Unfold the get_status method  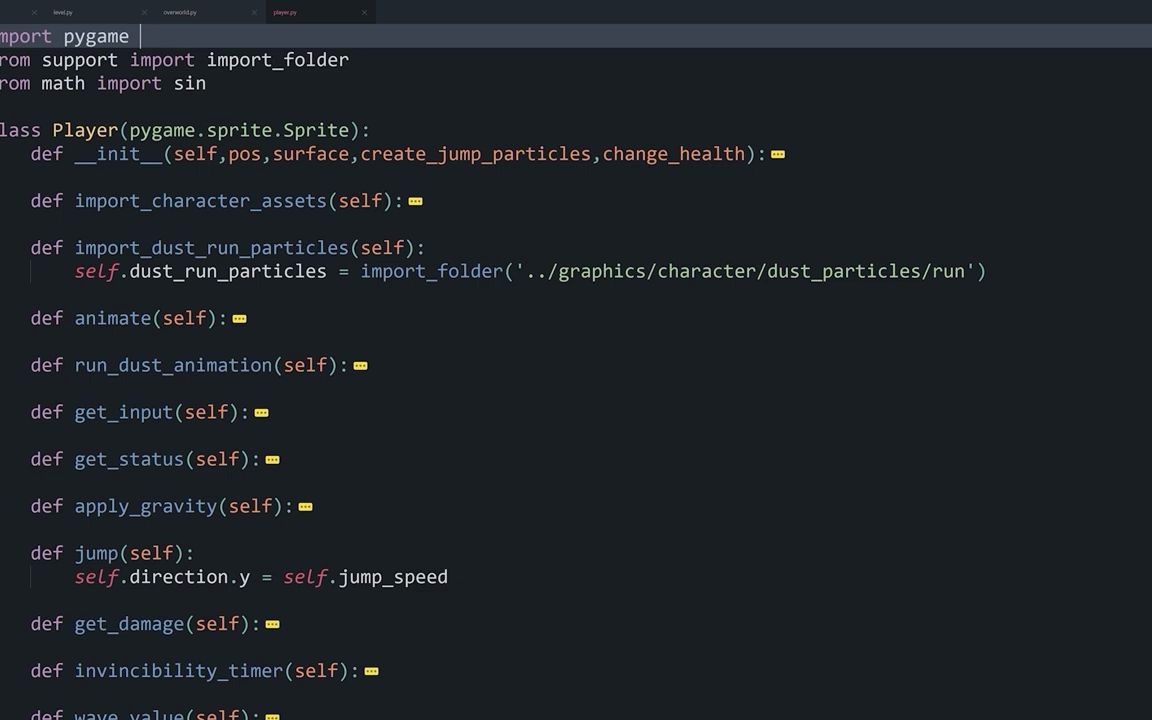point(272,459)
